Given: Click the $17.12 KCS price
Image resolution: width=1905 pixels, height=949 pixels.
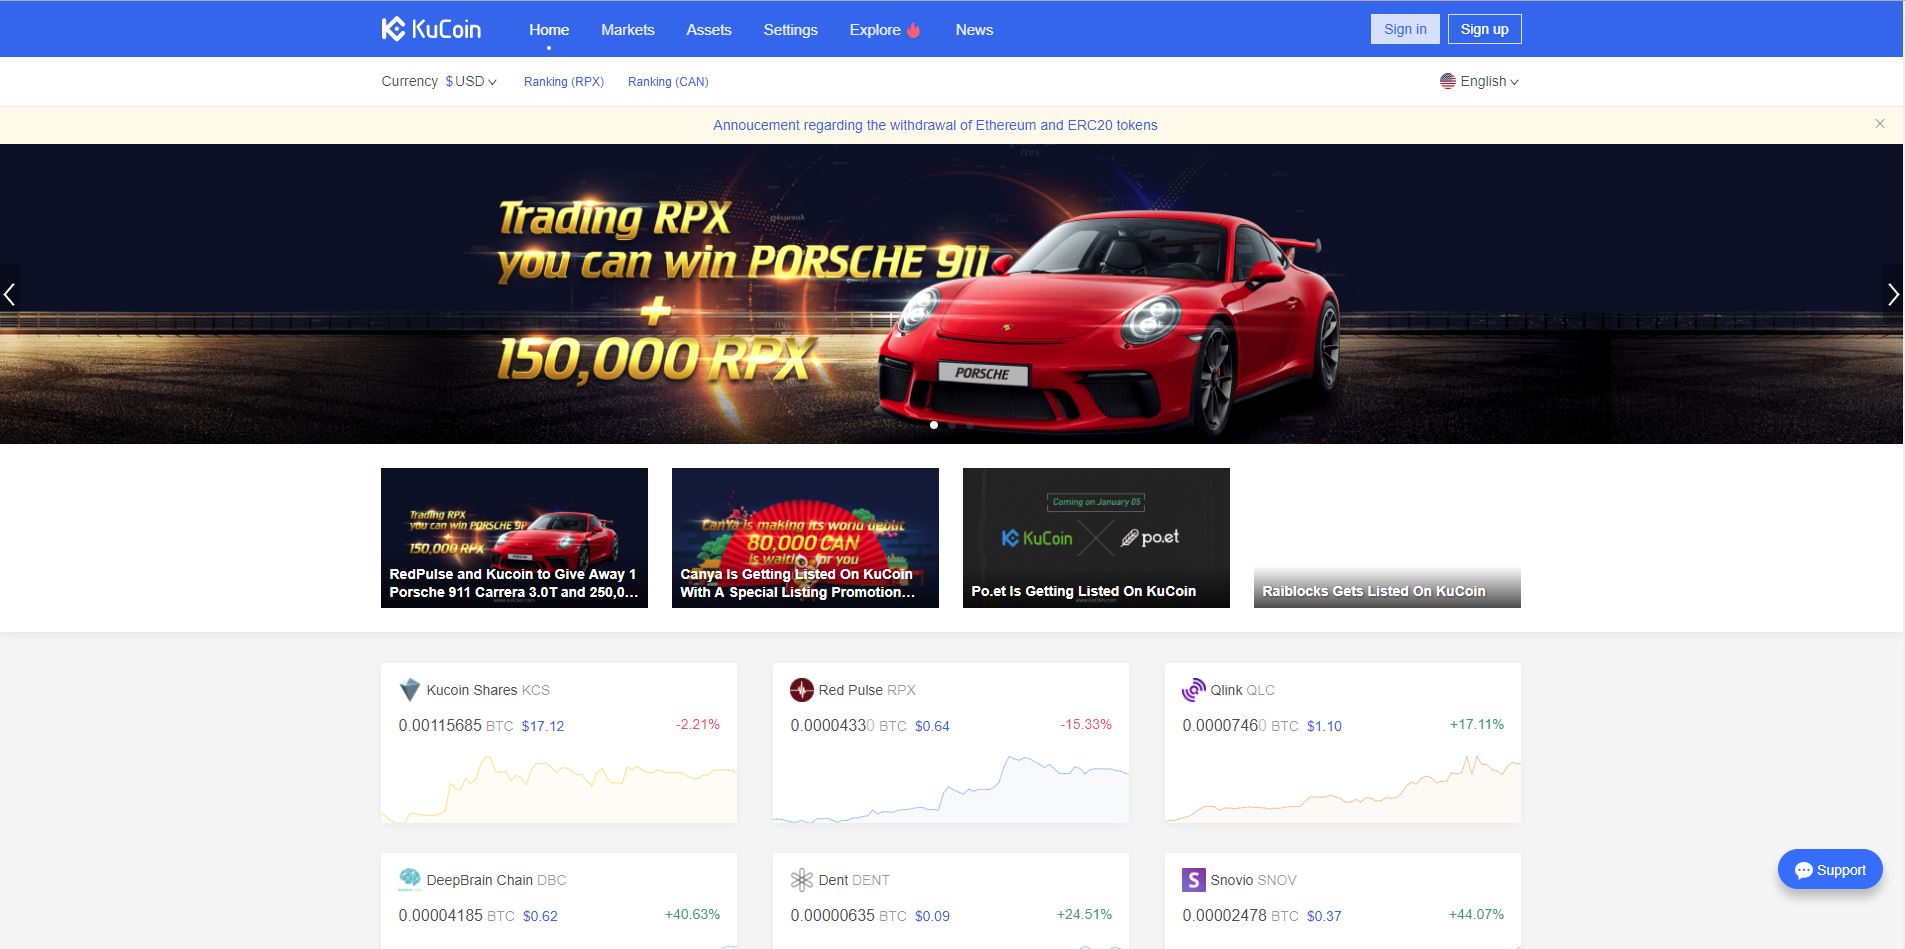Looking at the screenshot, I should pyautogui.click(x=543, y=726).
